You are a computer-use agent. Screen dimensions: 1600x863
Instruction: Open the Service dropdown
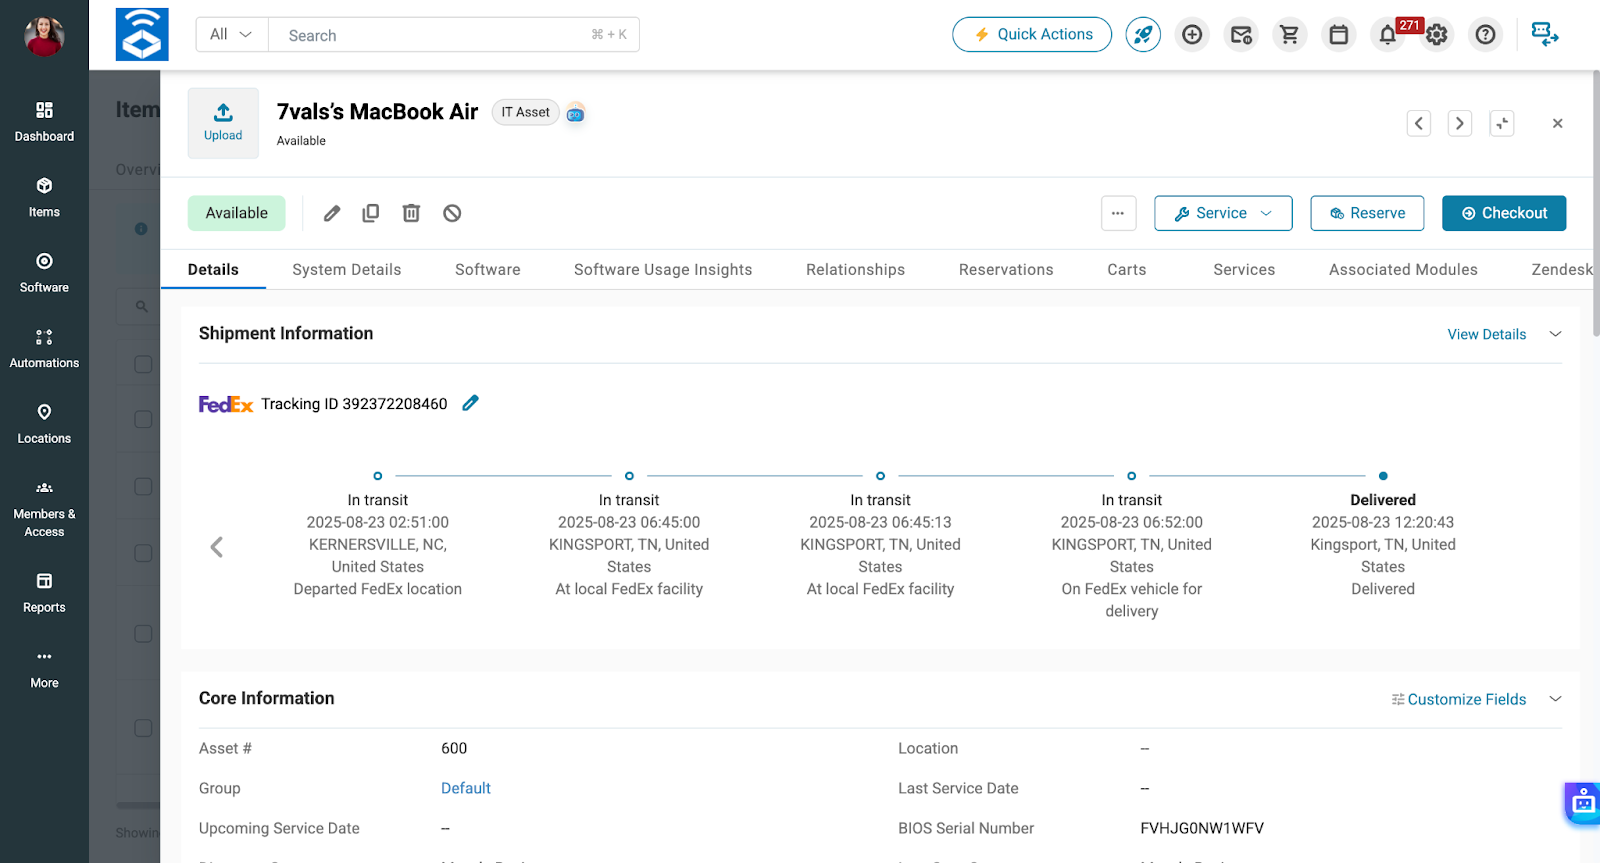point(1223,213)
